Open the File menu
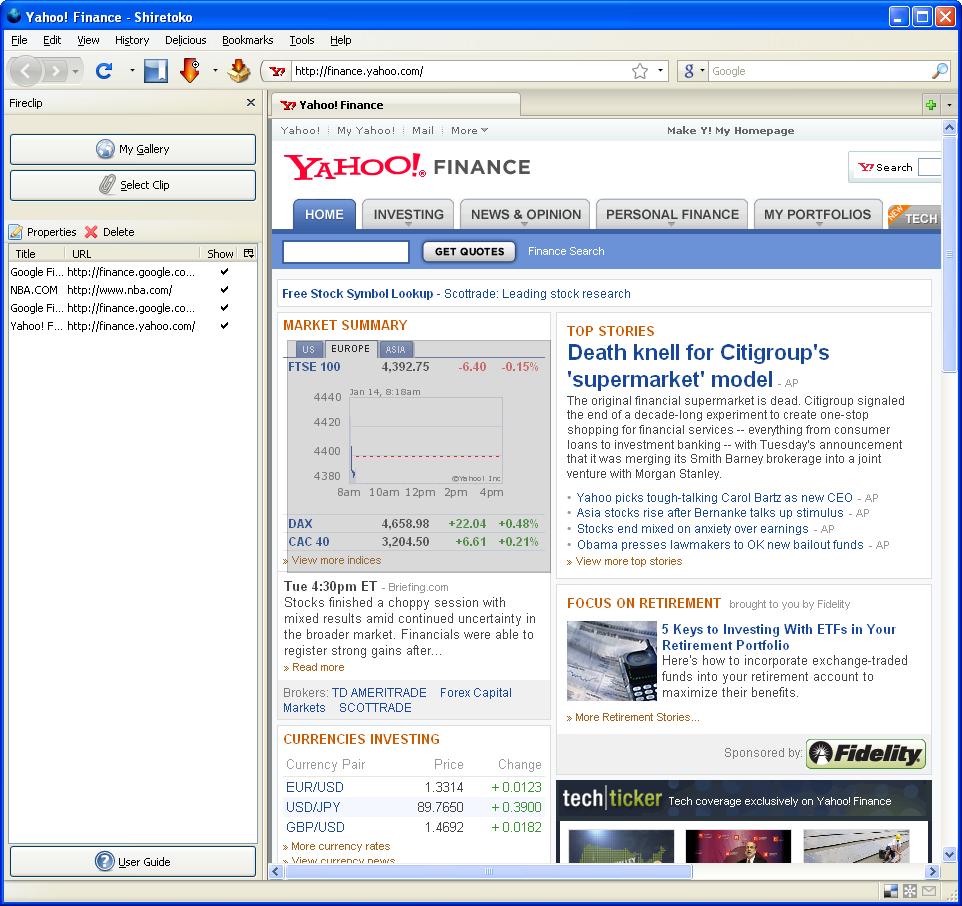 pyautogui.click(x=19, y=40)
